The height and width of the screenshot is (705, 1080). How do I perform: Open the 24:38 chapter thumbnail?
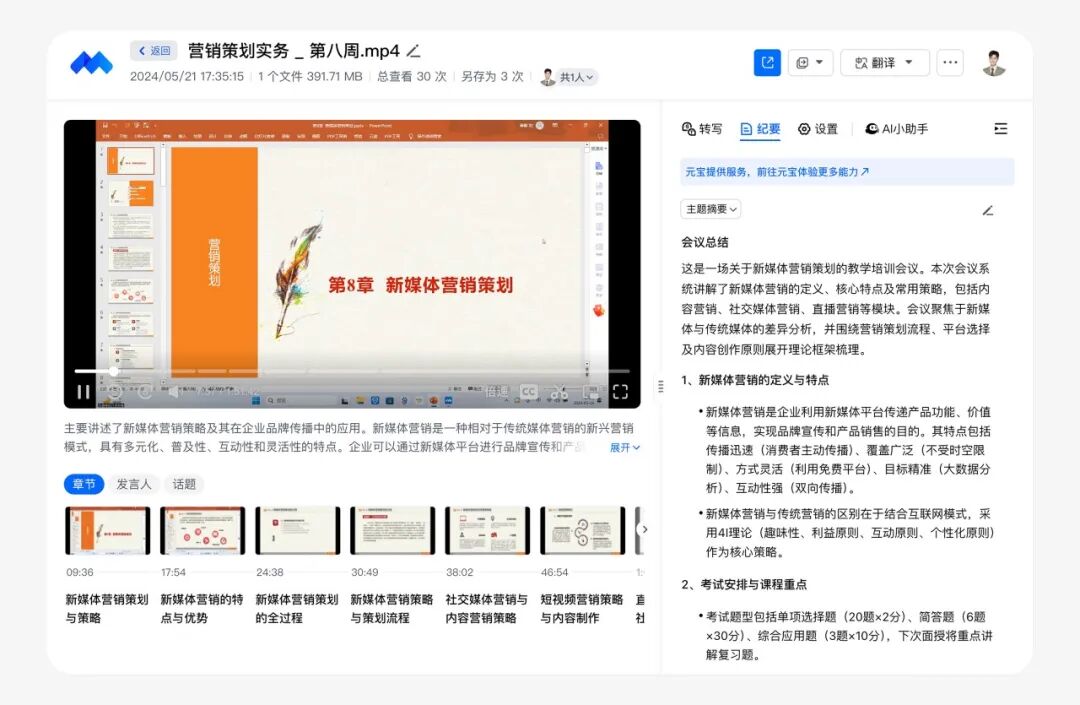297,530
